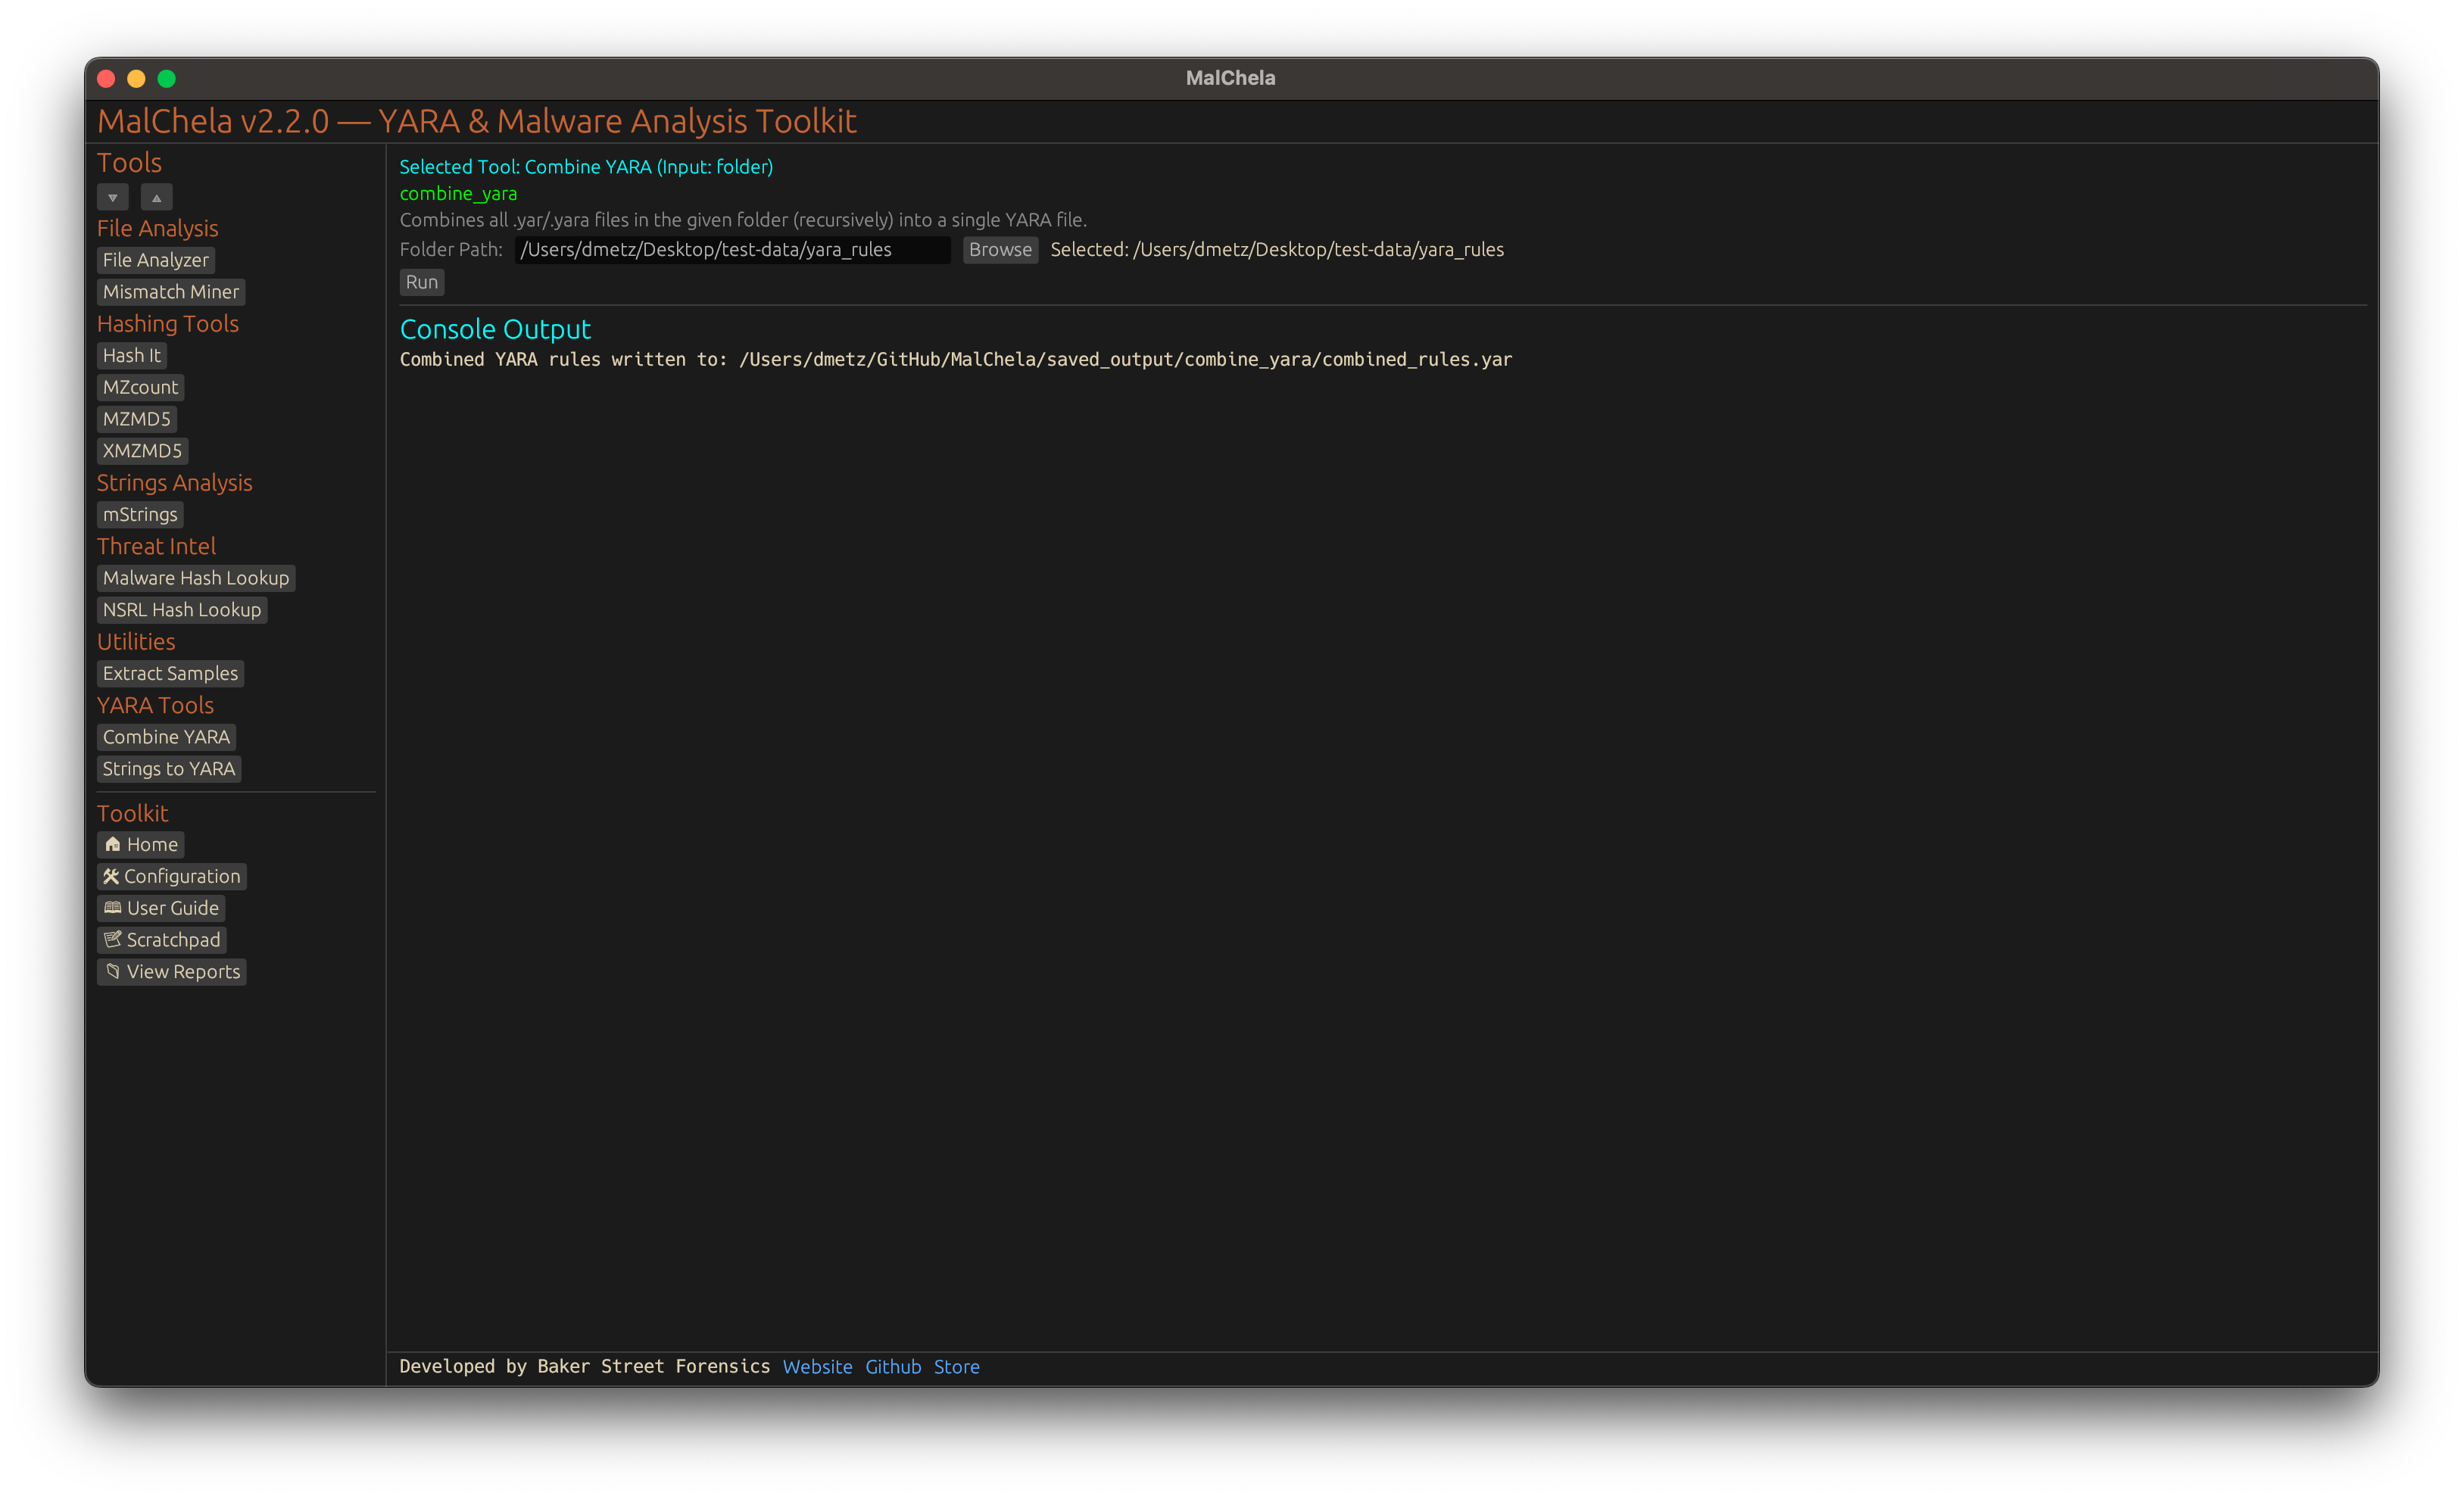This screenshot has height=1499, width=2464.
Task: Open the XMZMD5 hashing tool
Action: coord(142,451)
